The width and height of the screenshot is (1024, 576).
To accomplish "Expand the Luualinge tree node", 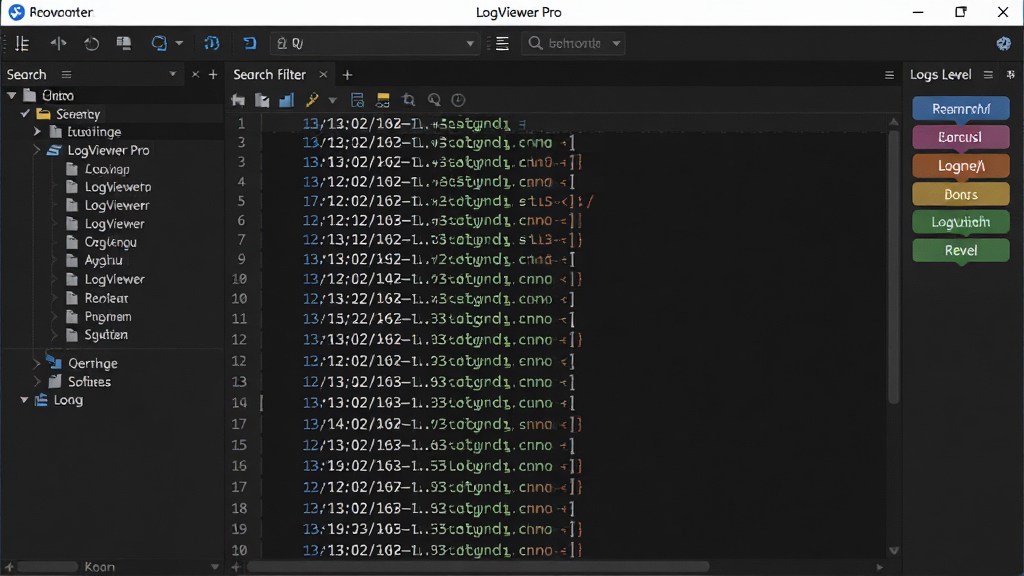I will (37, 131).
